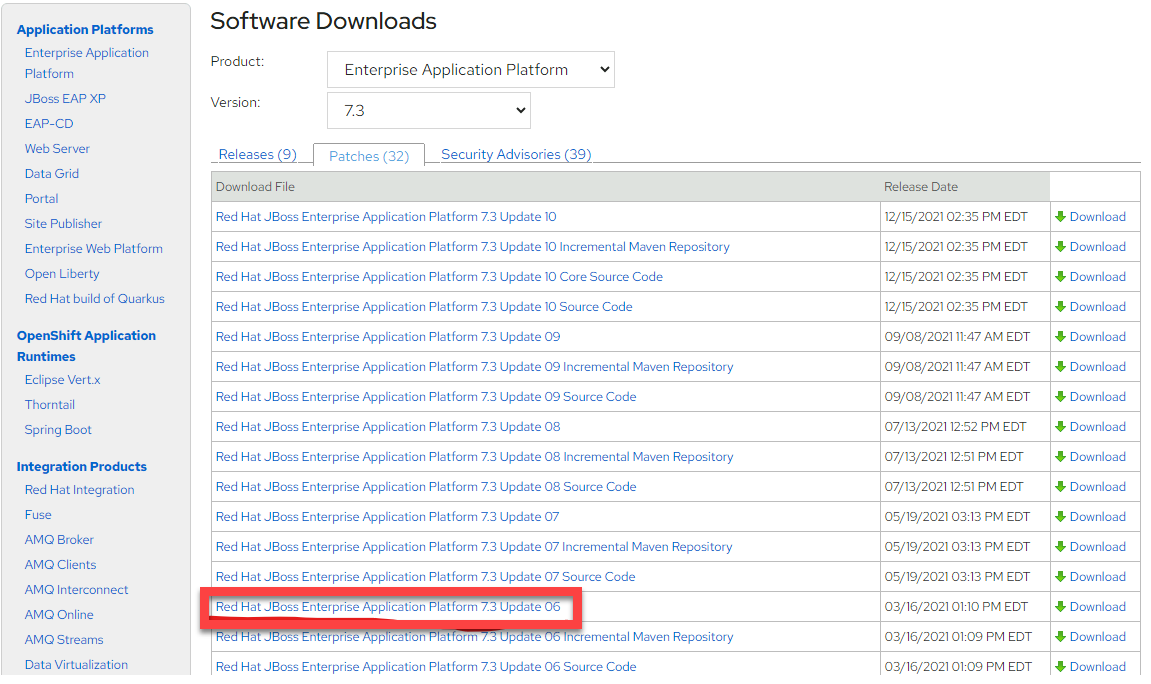The width and height of the screenshot is (1151, 684).
Task: Open Update 10 Incremental Maven Repository link
Action: pos(473,247)
